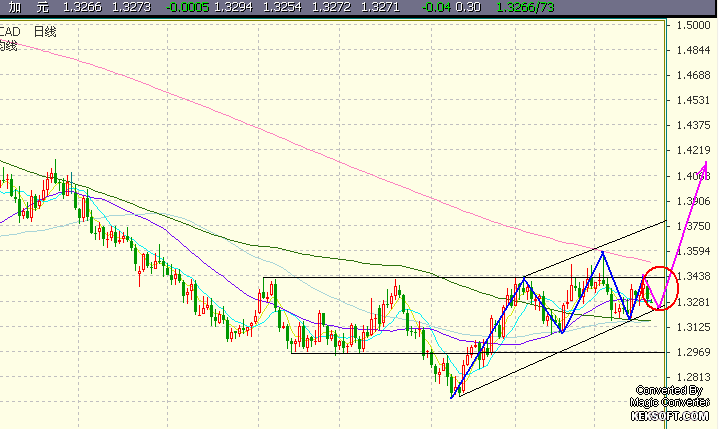Click the 加元 currency name in header

(29, 7)
